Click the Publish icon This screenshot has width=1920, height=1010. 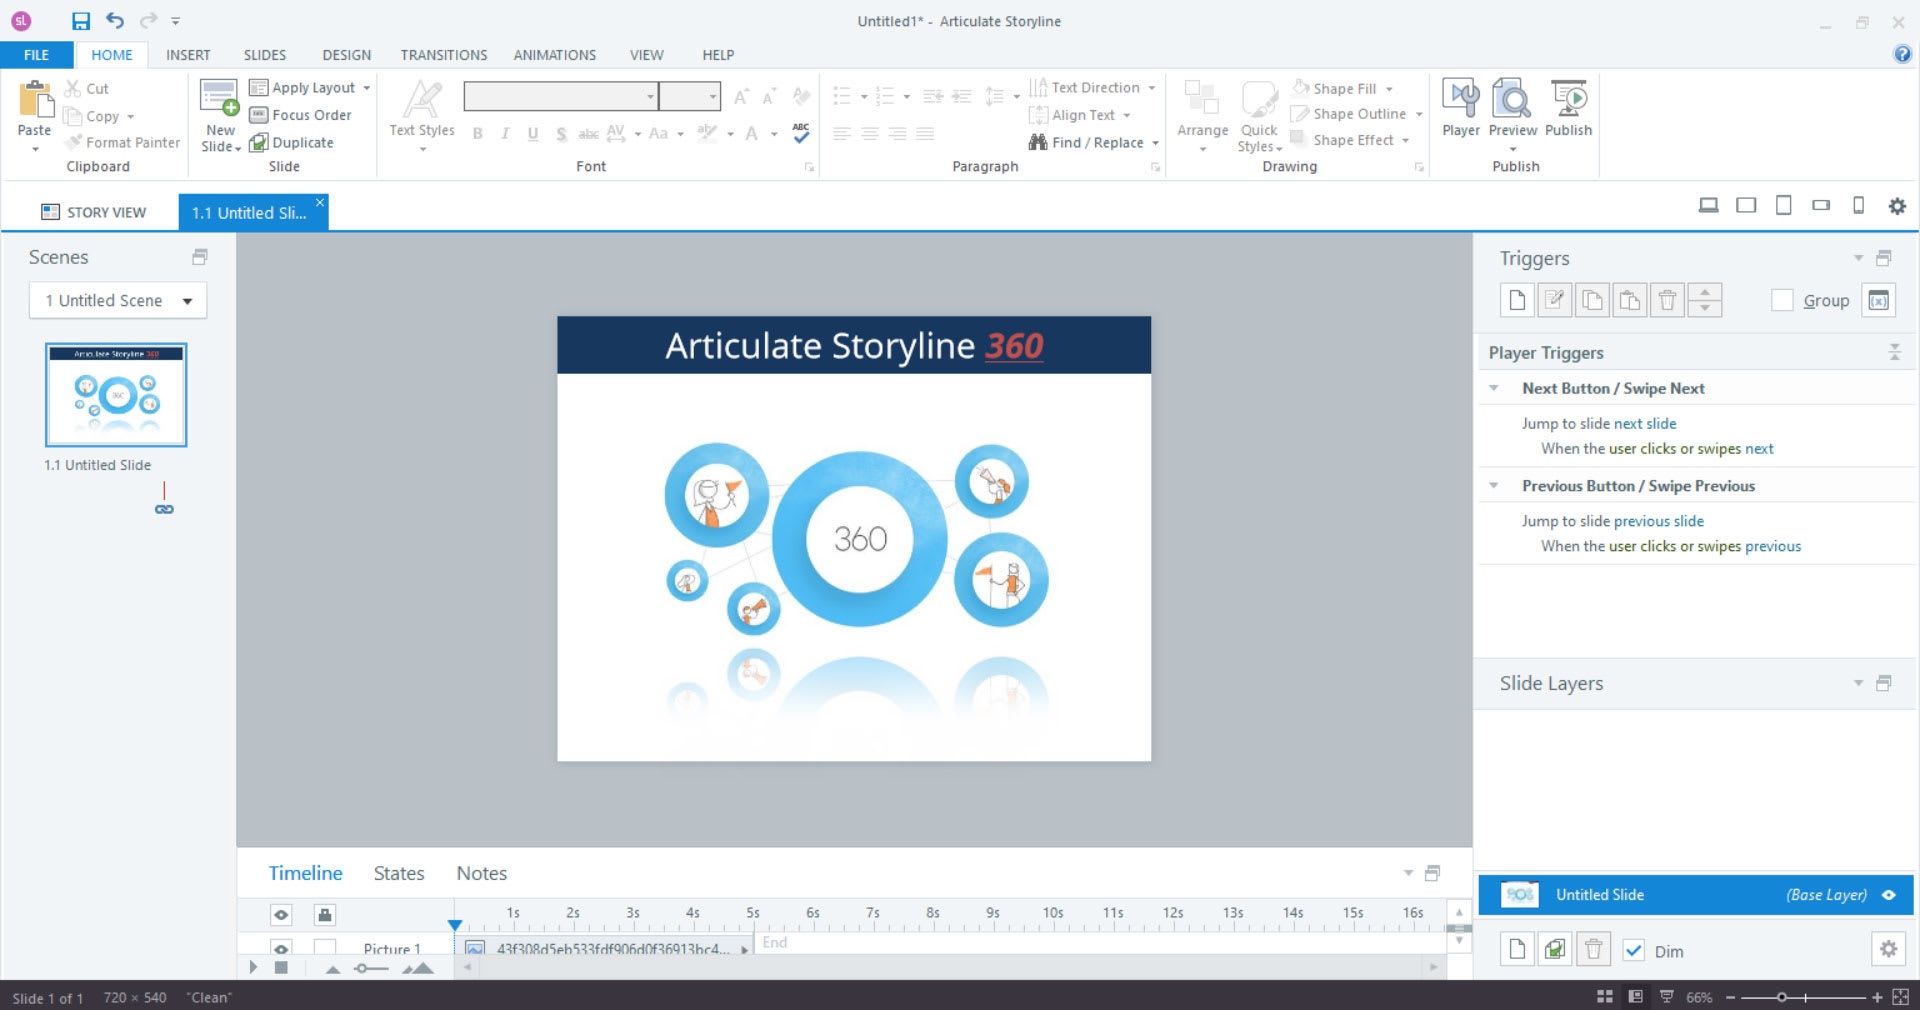click(x=1569, y=98)
